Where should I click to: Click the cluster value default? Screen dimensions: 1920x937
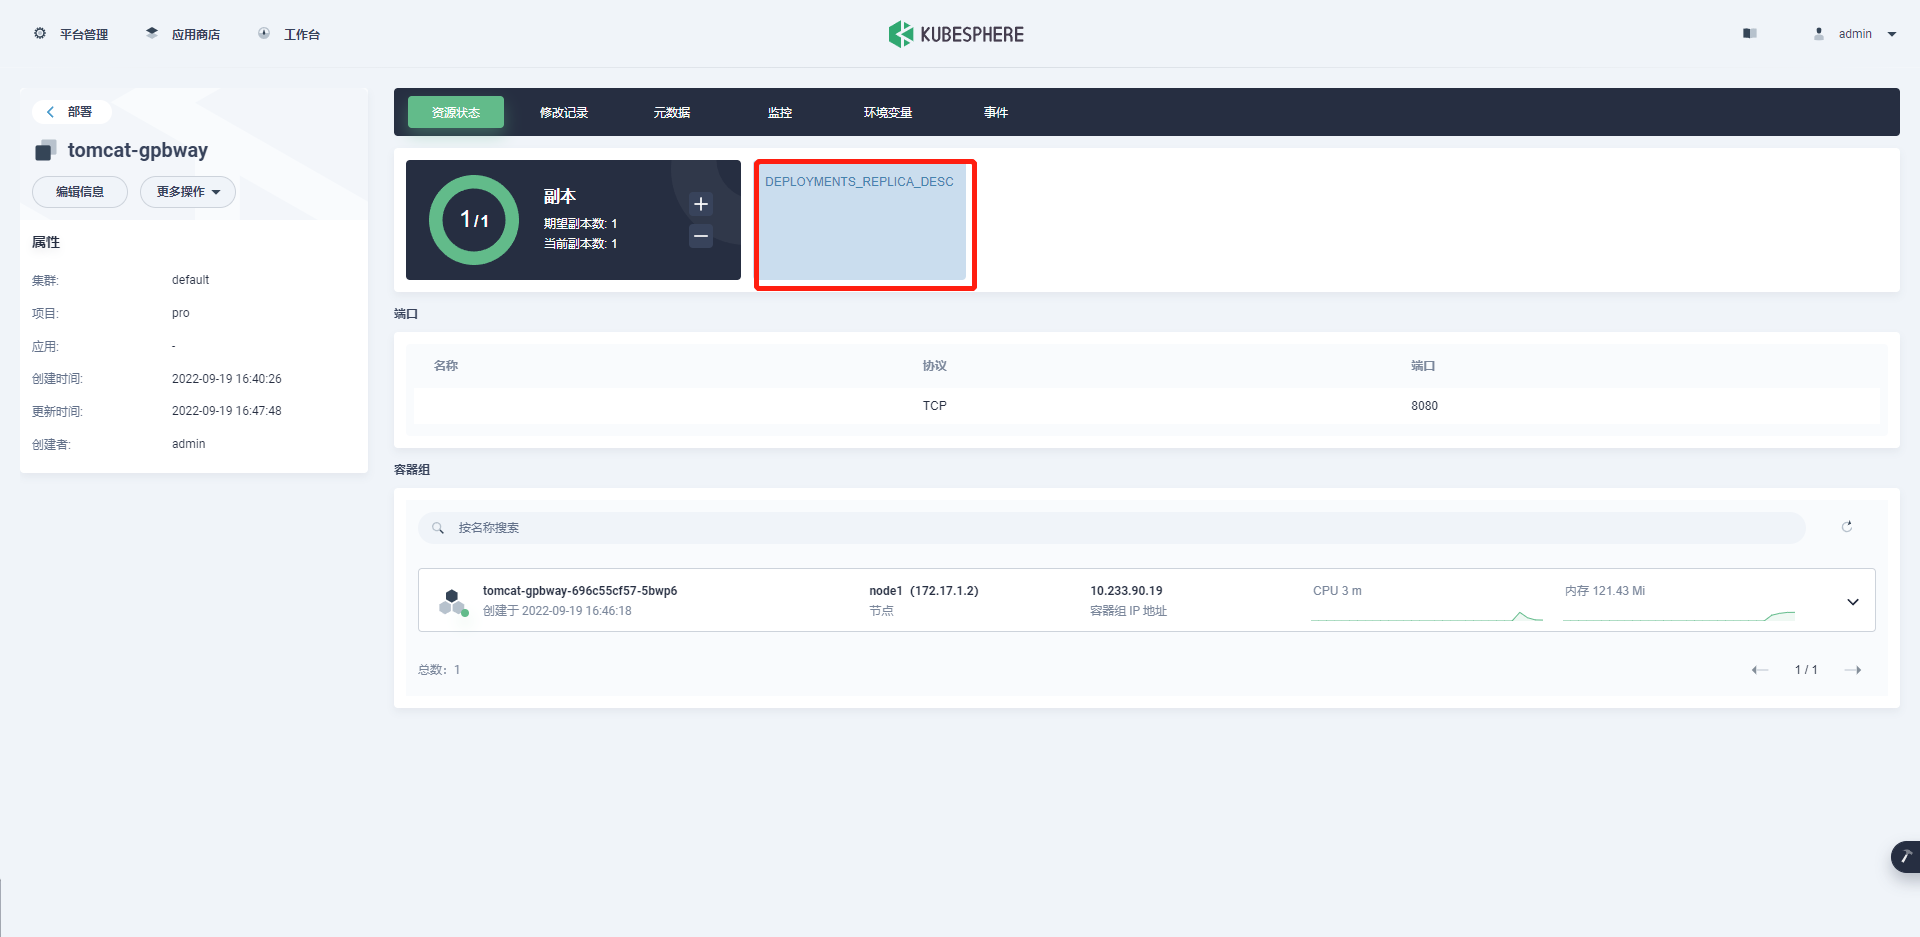click(x=191, y=280)
